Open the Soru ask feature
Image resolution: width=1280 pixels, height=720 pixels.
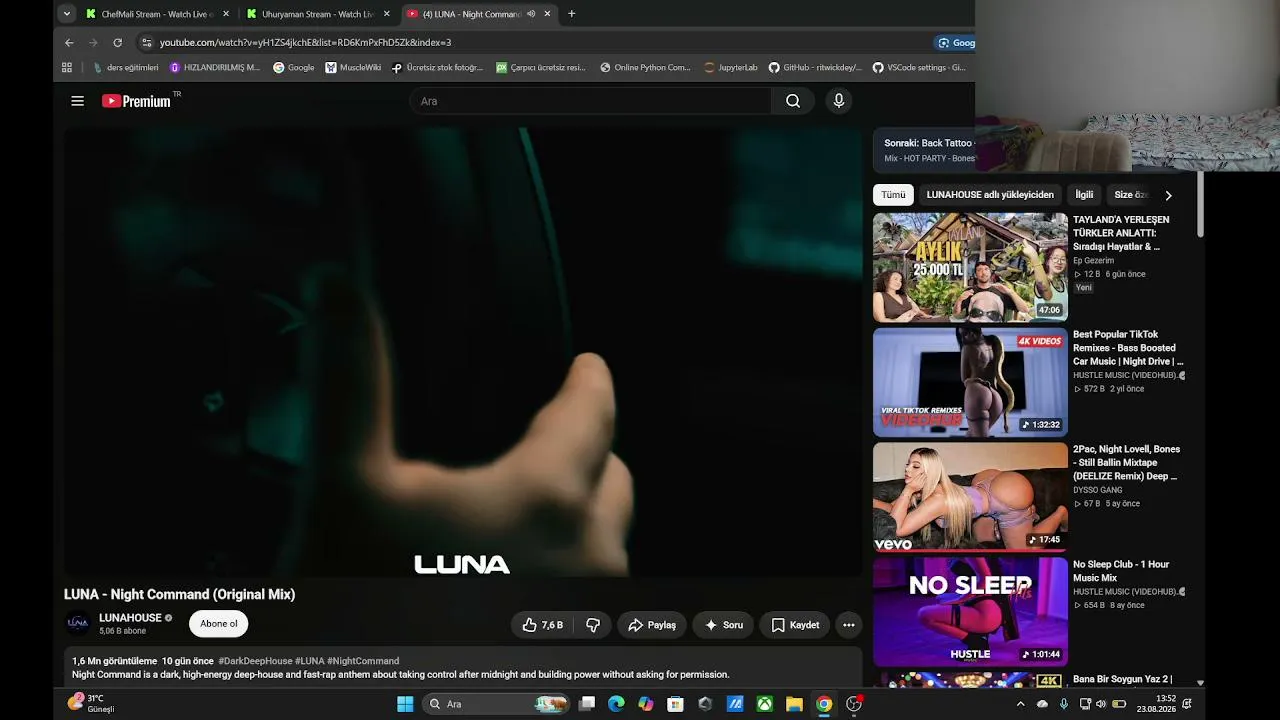[x=723, y=625]
